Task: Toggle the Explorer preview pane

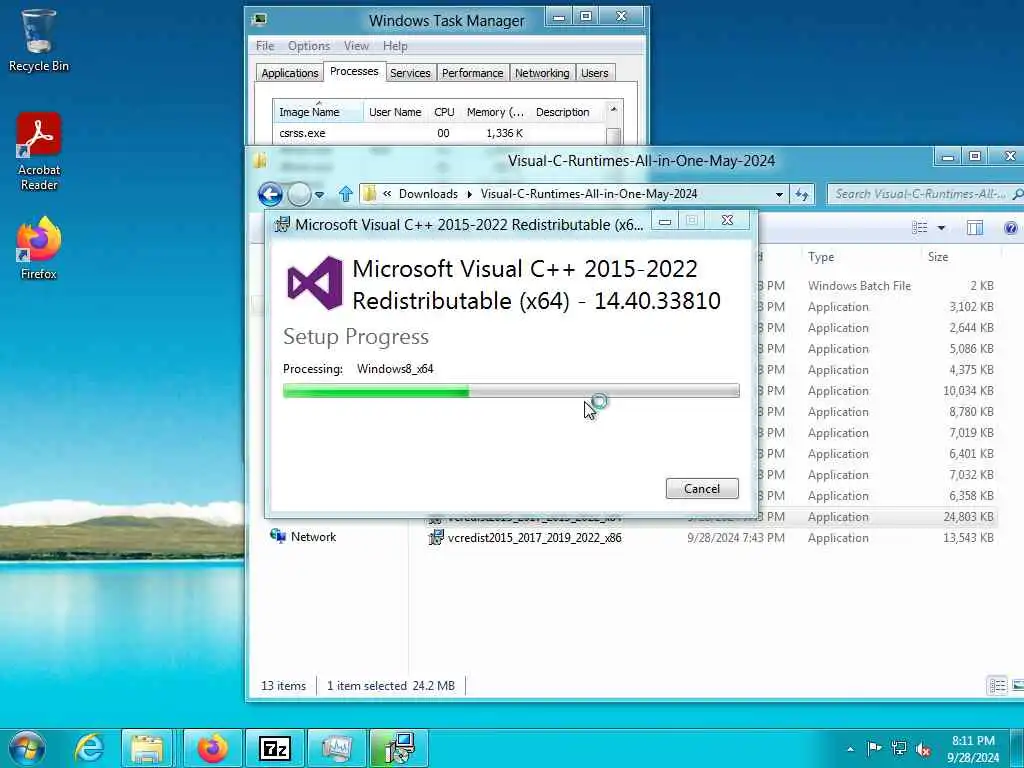Action: click(974, 227)
